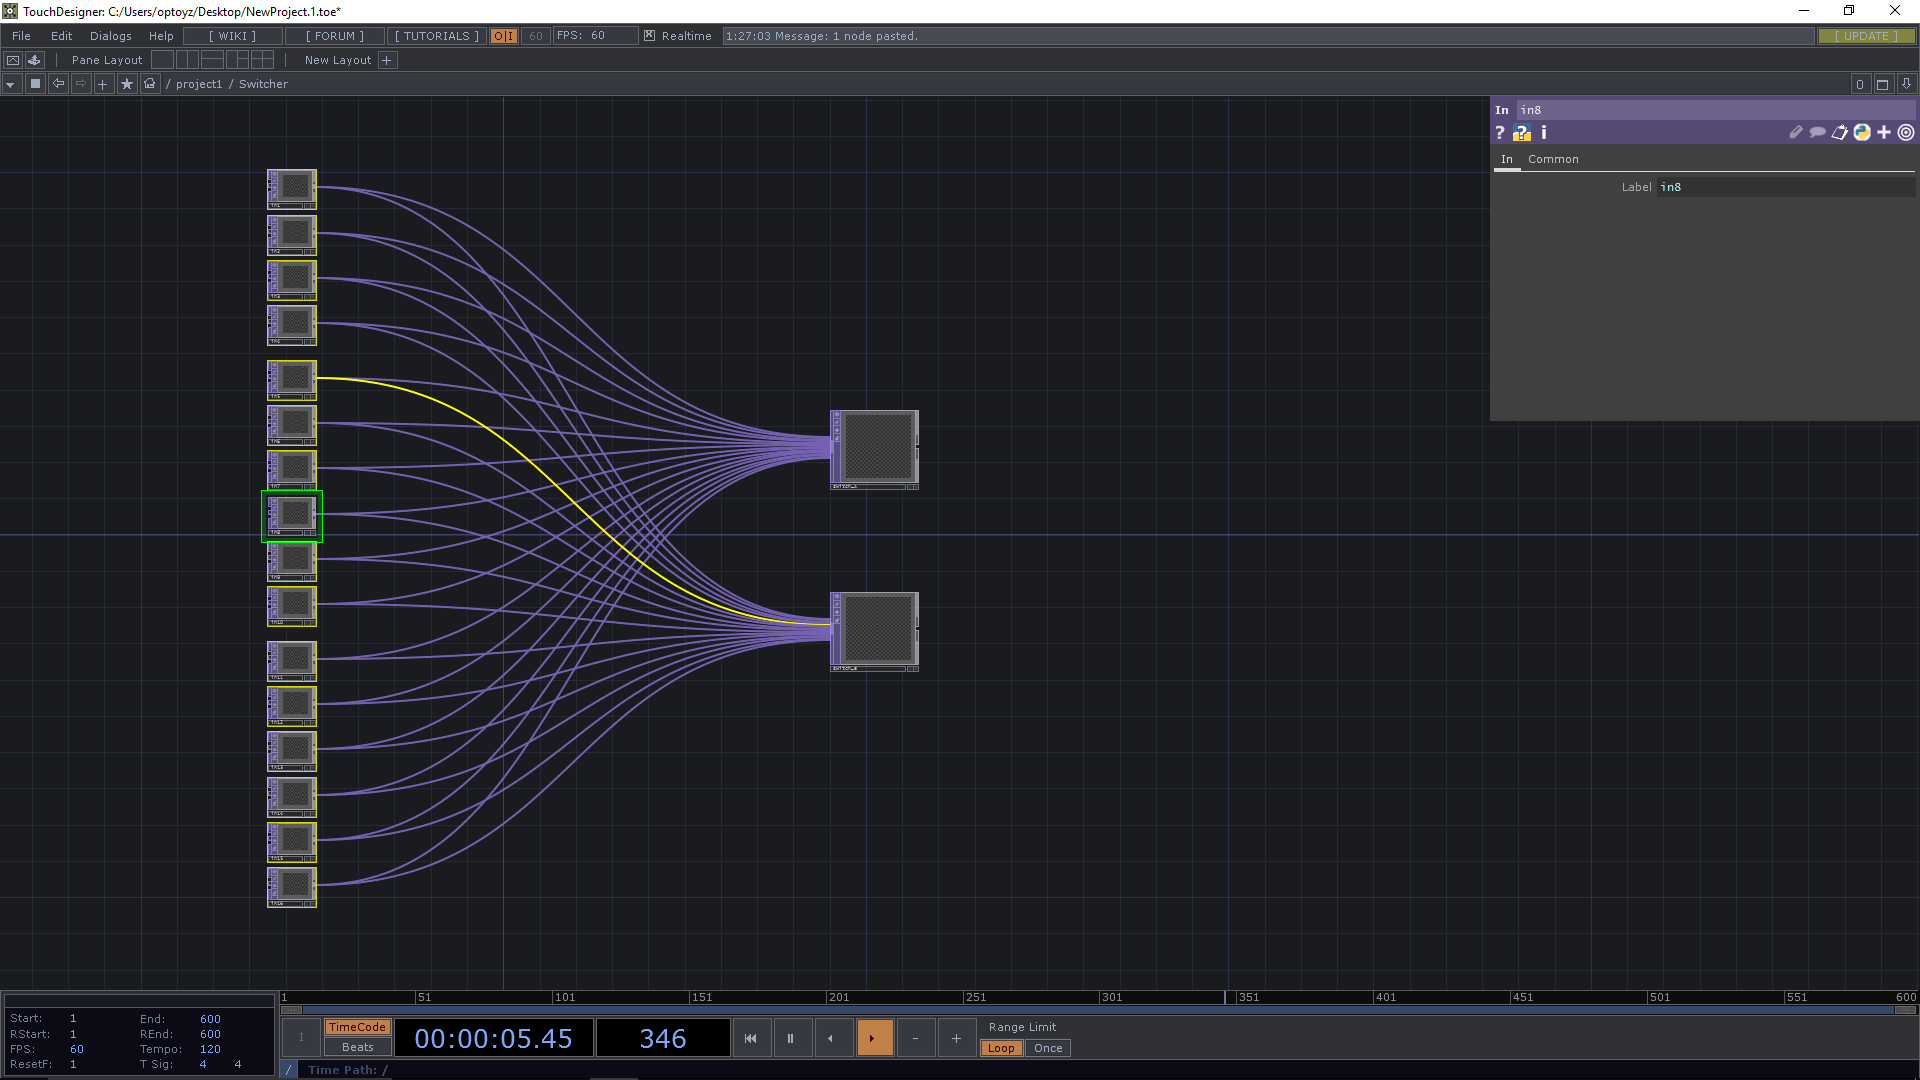Toggle Loop playback mode button
Image resolution: width=1920 pixels, height=1080 pixels.
click(x=1001, y=1047)
